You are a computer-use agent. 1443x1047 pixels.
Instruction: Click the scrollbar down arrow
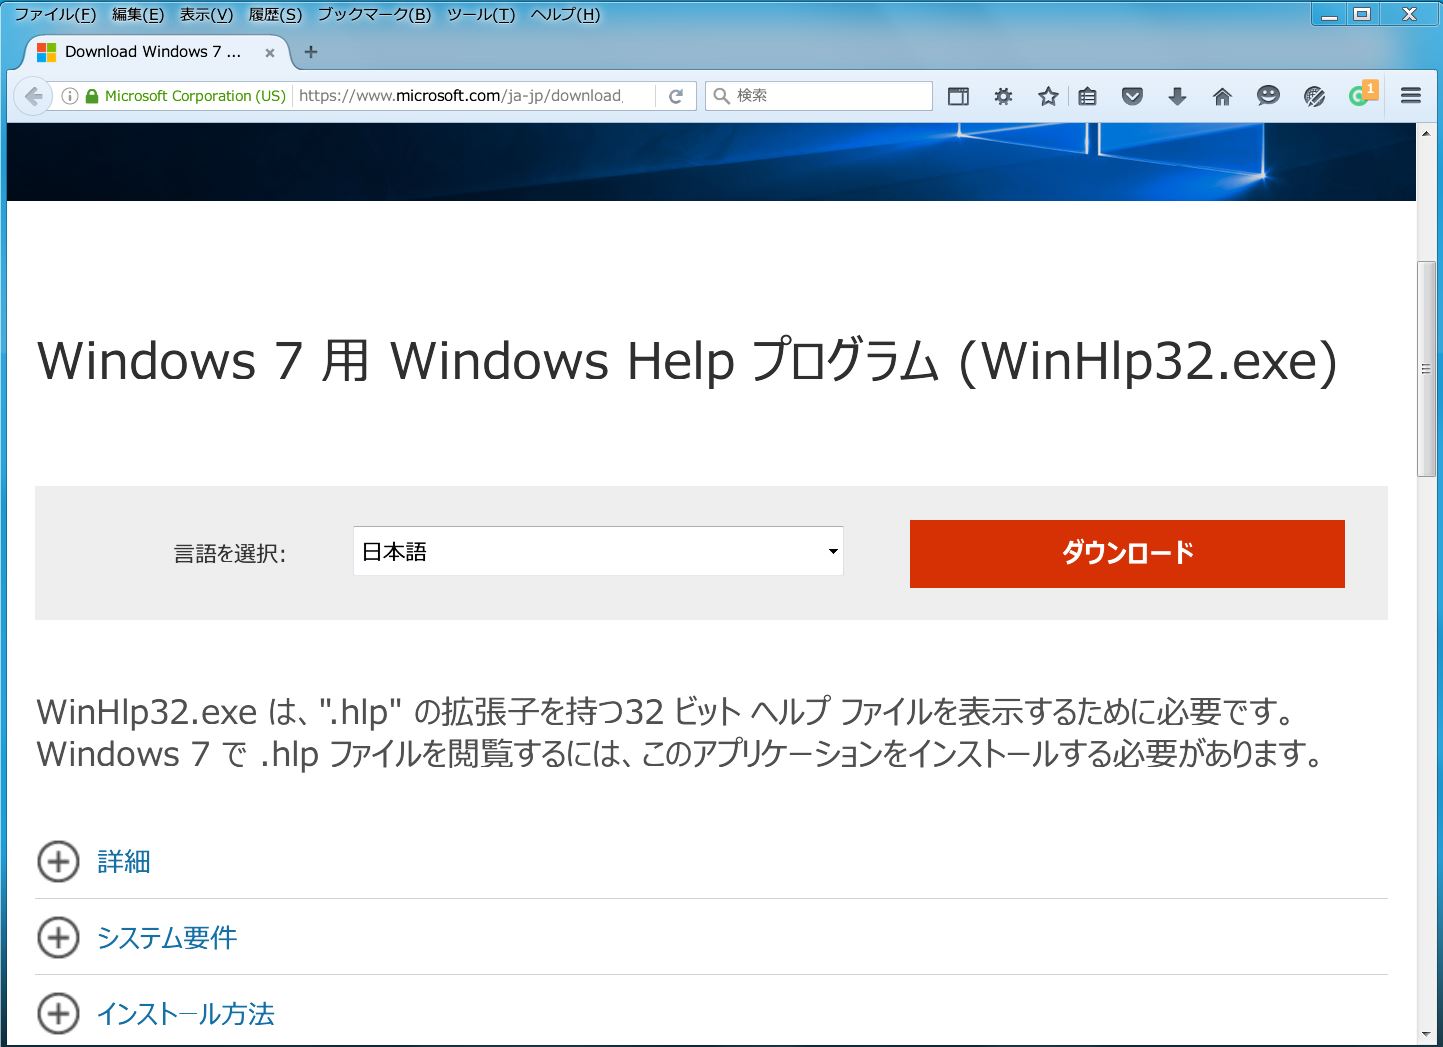point(1426,1034)
